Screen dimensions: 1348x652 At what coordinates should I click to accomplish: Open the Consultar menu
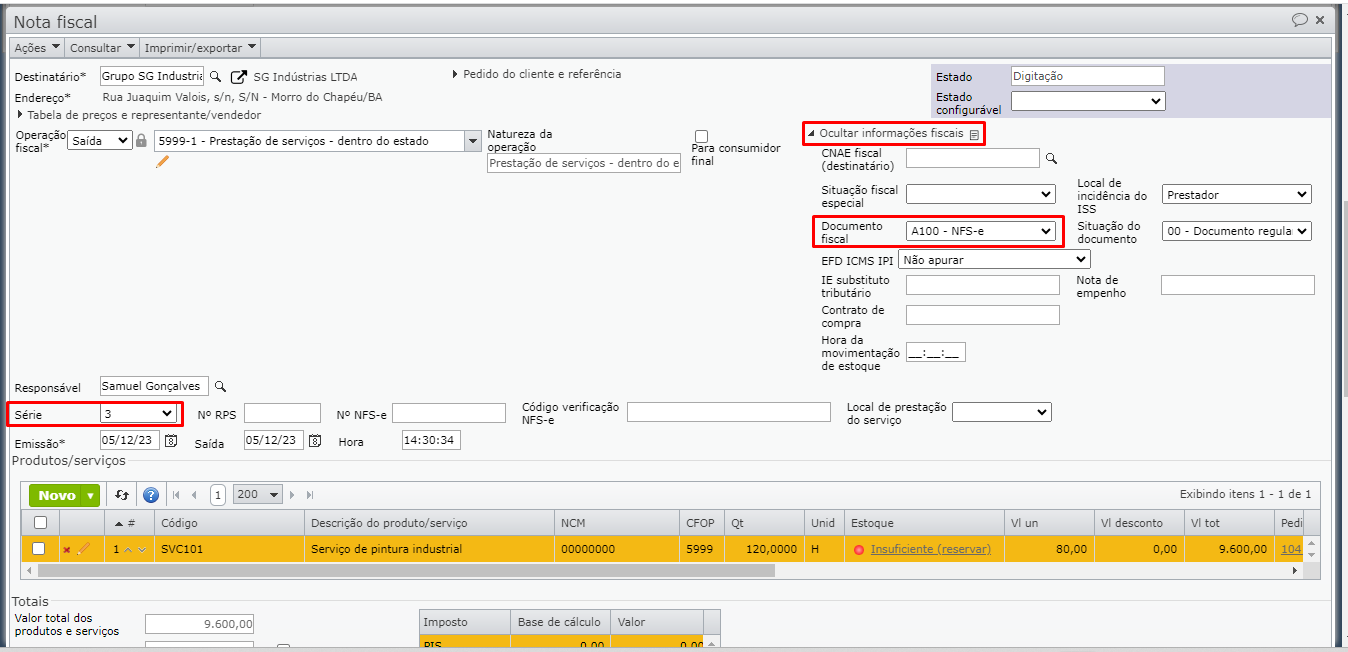point(102,47)
